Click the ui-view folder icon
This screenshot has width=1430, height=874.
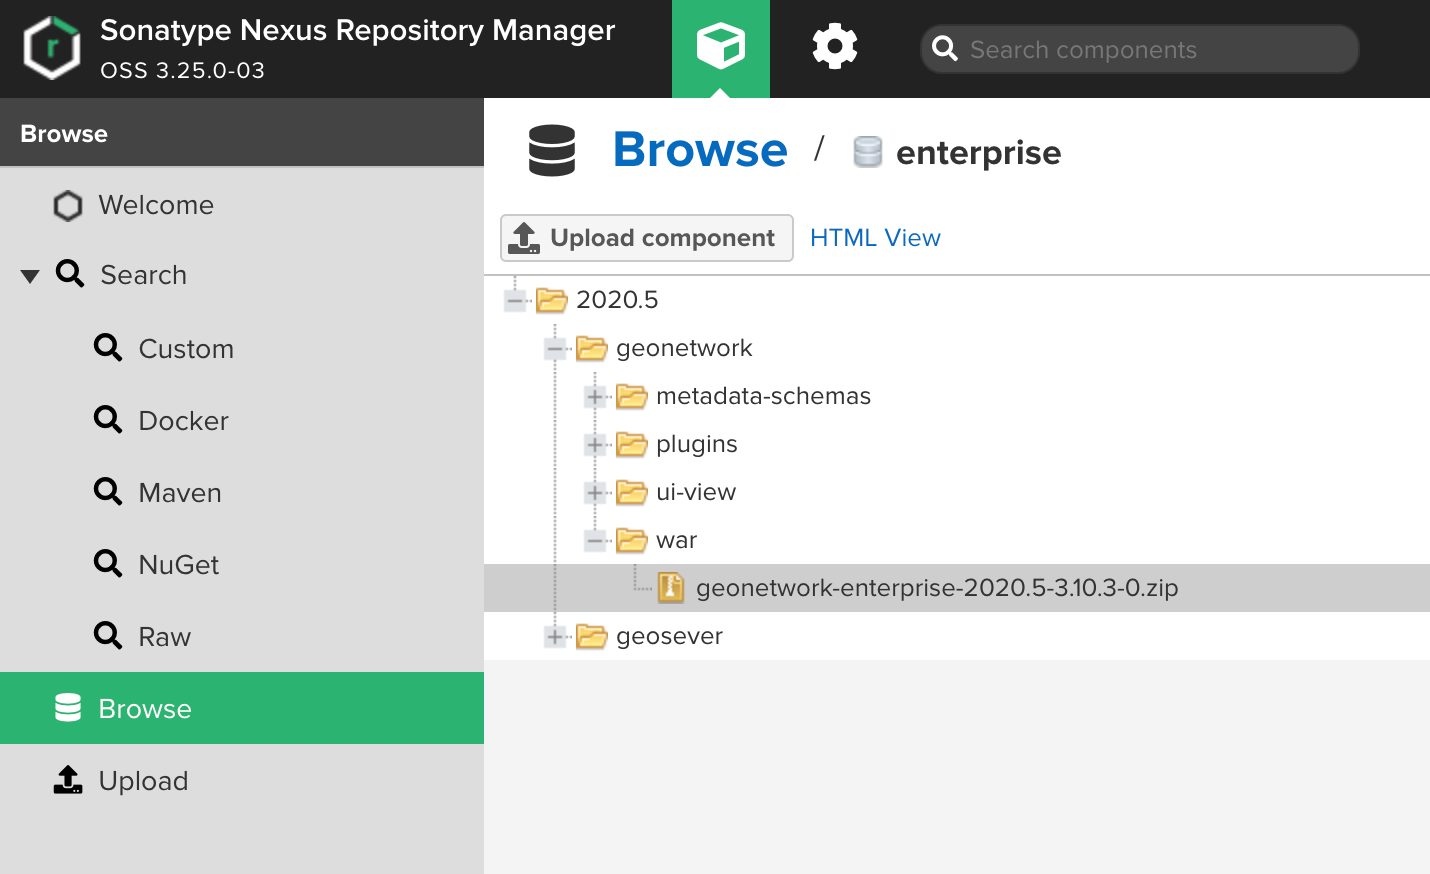coord(632,492)
